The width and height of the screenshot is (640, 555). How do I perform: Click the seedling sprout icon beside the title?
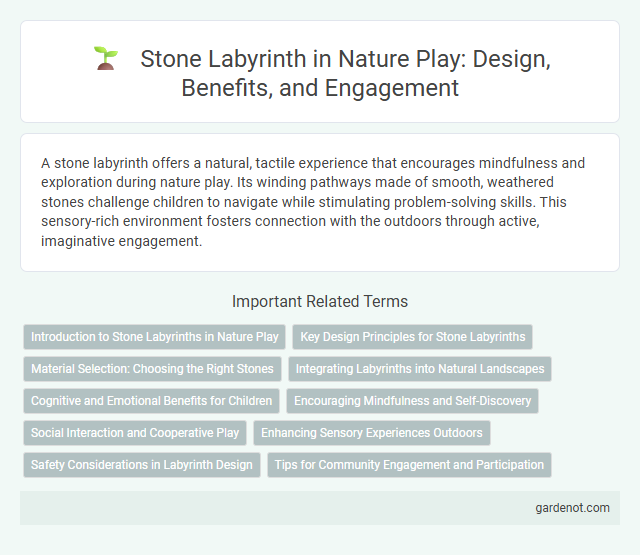coord(106,58)
